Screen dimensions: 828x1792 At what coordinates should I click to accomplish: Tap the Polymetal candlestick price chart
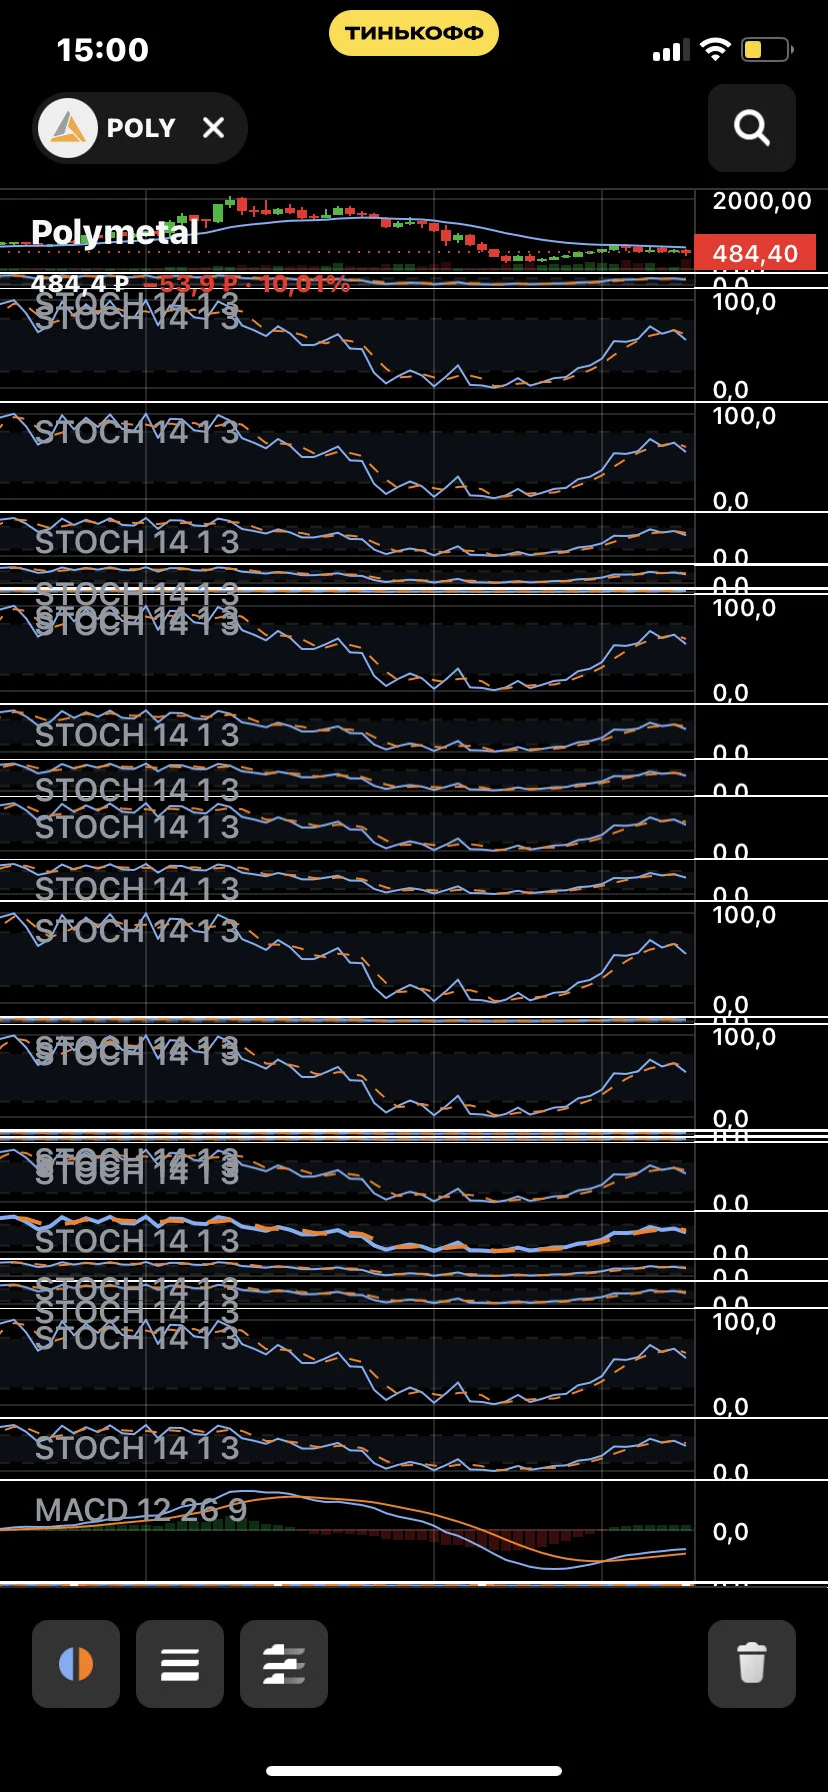pos(347,231)
